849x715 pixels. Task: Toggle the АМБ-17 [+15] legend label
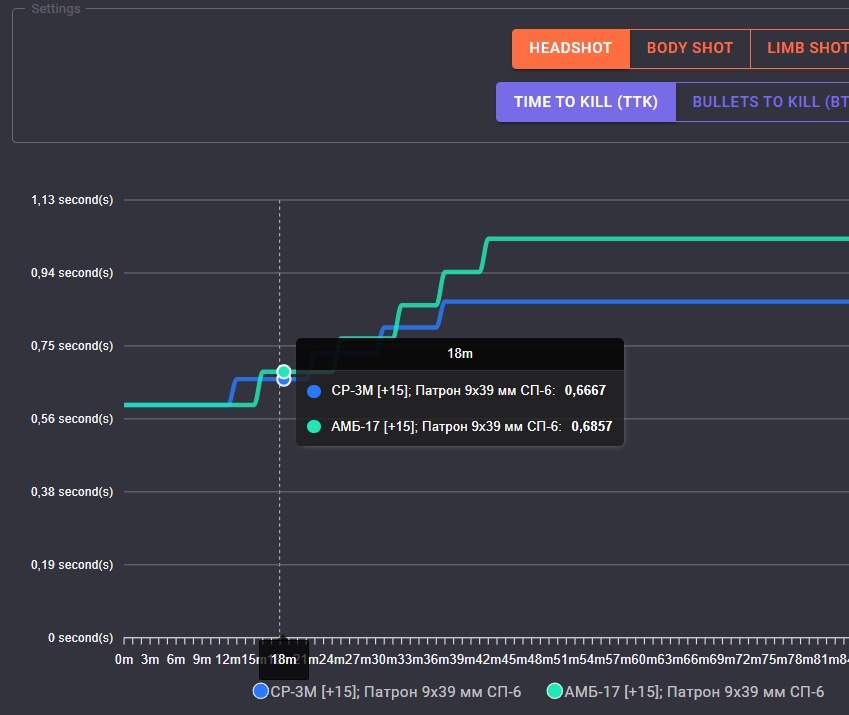(694, 691)
